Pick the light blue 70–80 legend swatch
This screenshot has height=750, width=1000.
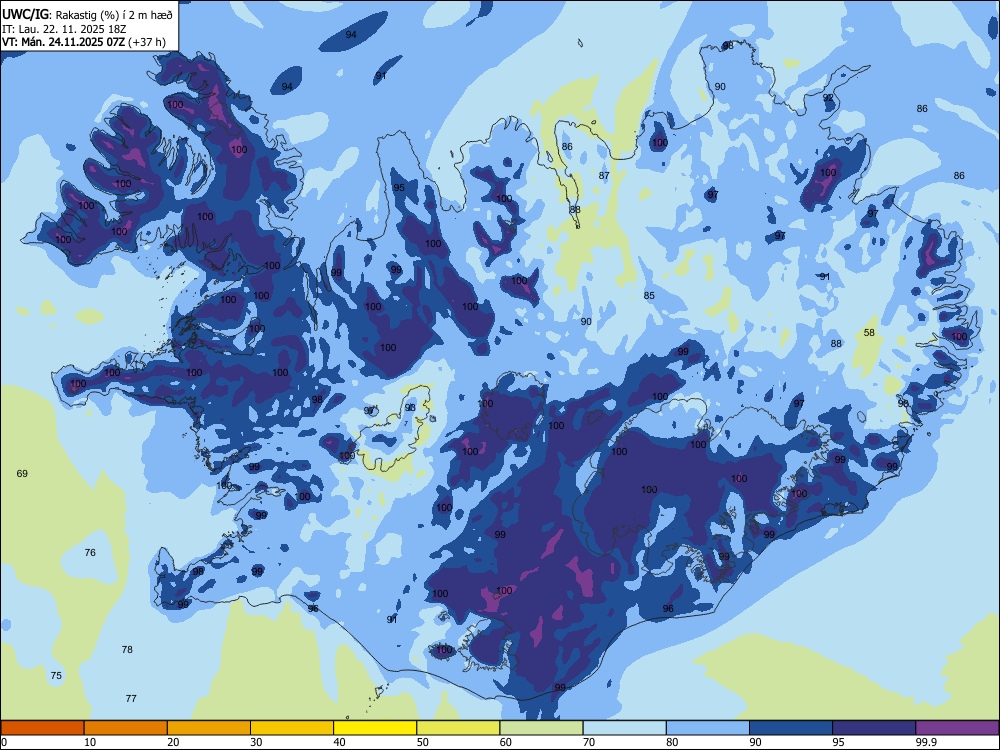tap(624, 728)
